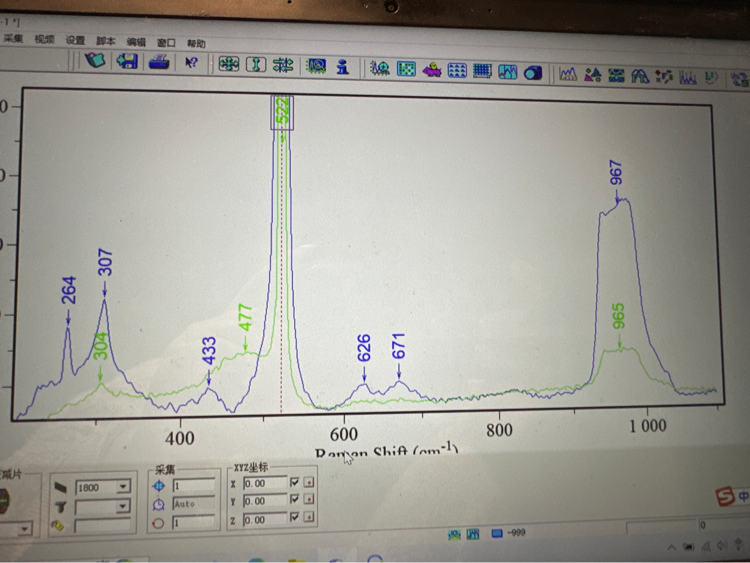
Task: Open the 编辑 menu
Action: click(x=136, y=42)
